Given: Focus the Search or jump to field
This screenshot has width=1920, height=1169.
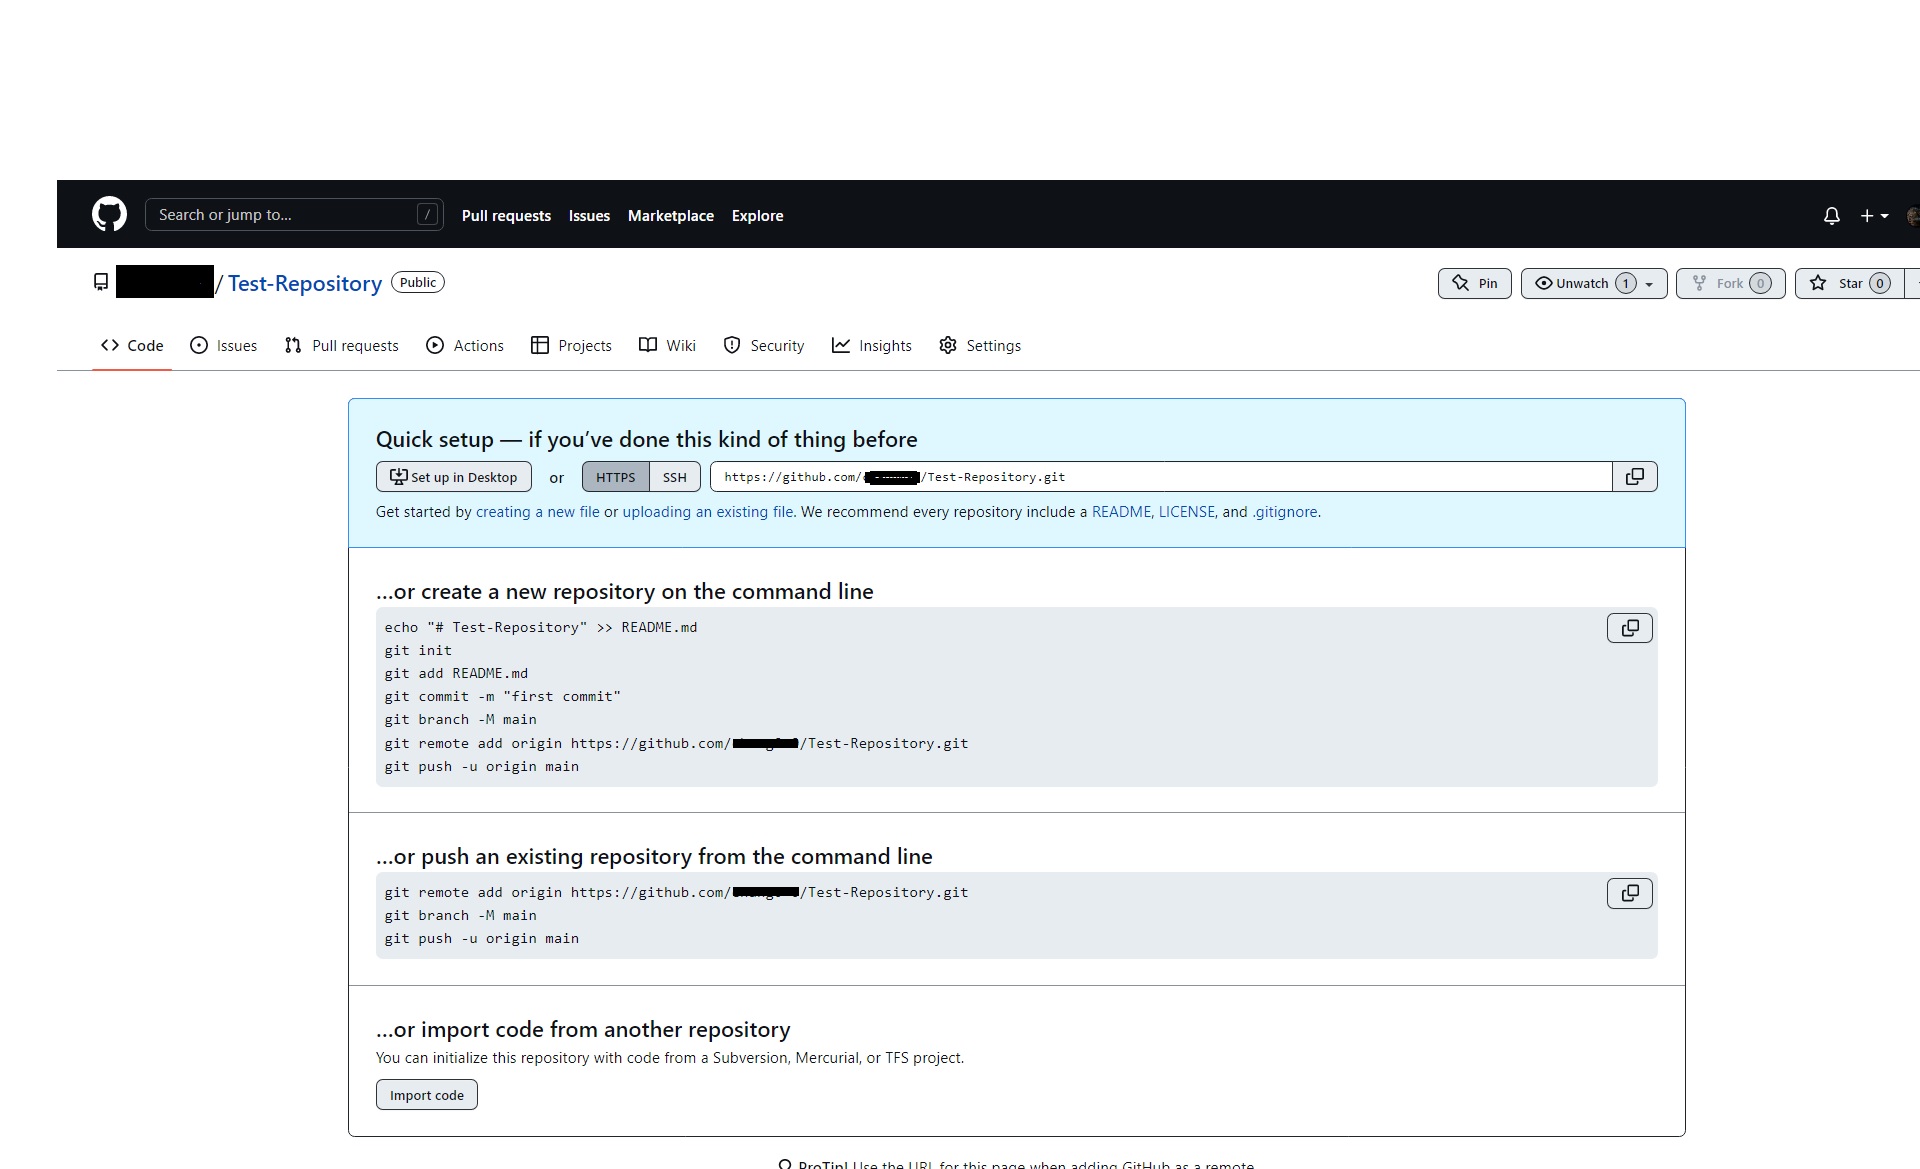Looking at the screenshot, I should coord(294,214).
